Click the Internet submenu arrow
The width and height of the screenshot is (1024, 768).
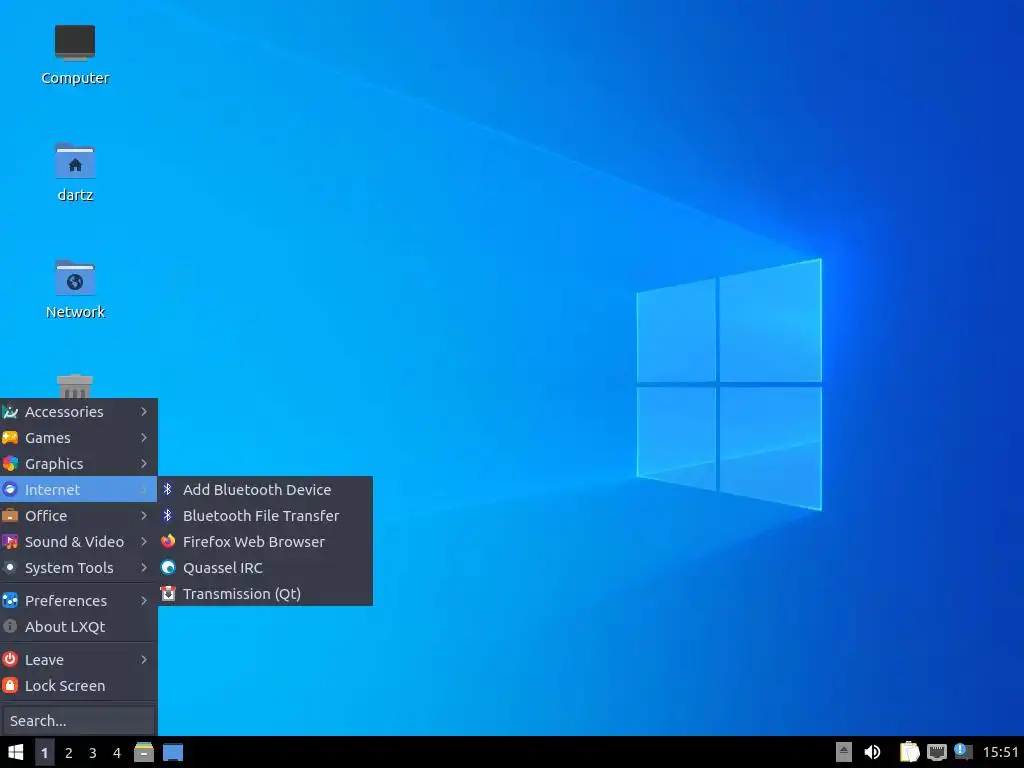click(x=144, y=489)
